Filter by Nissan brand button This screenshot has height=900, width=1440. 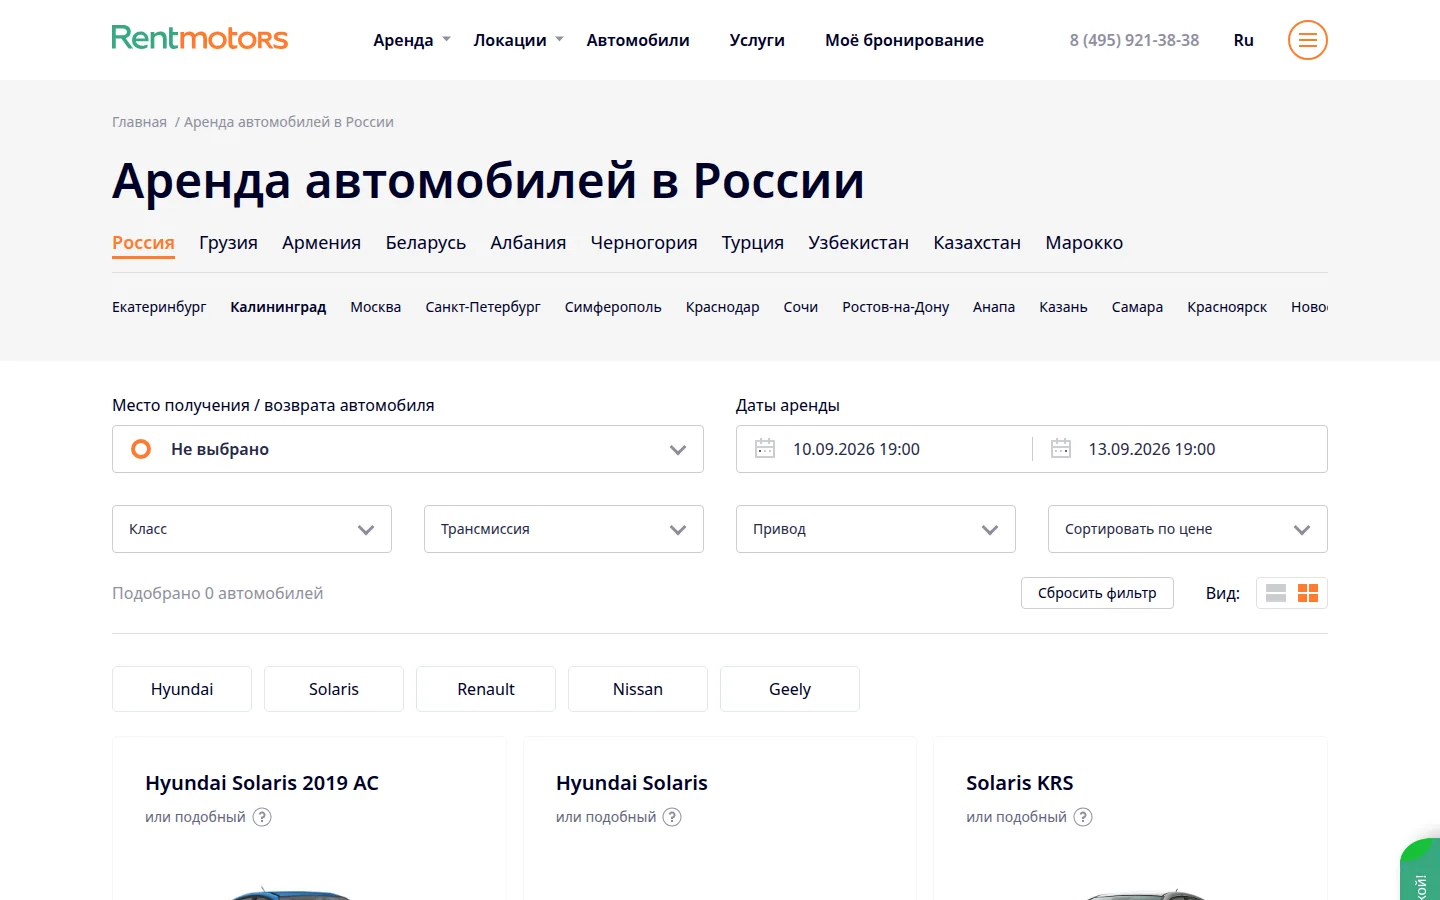coord(638,689)
